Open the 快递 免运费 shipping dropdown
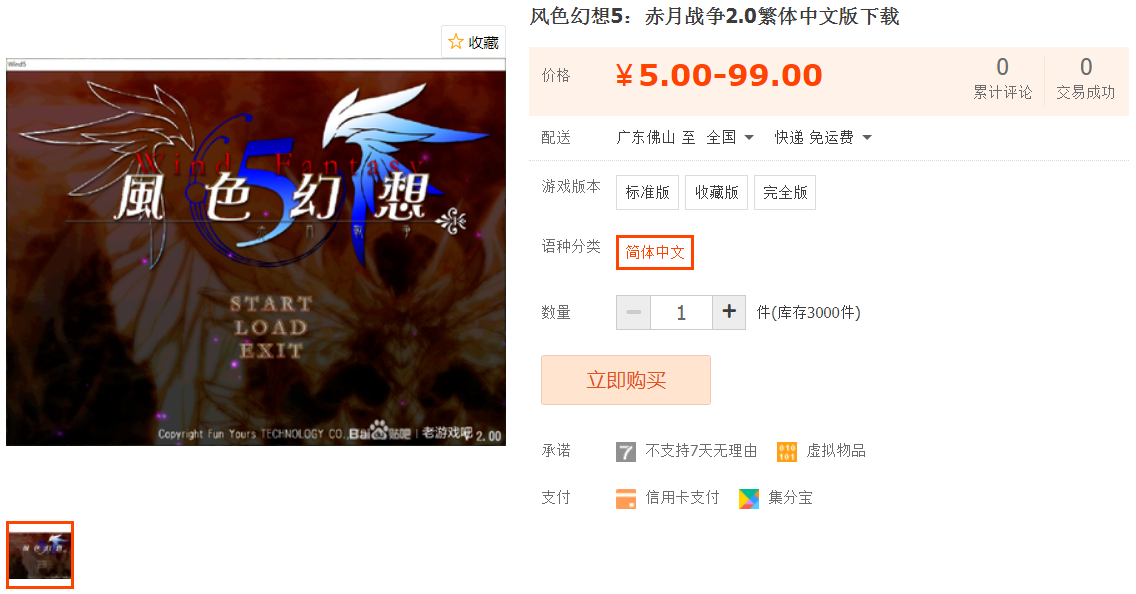This screenshot has height=594, width=1136. (822, 138)
